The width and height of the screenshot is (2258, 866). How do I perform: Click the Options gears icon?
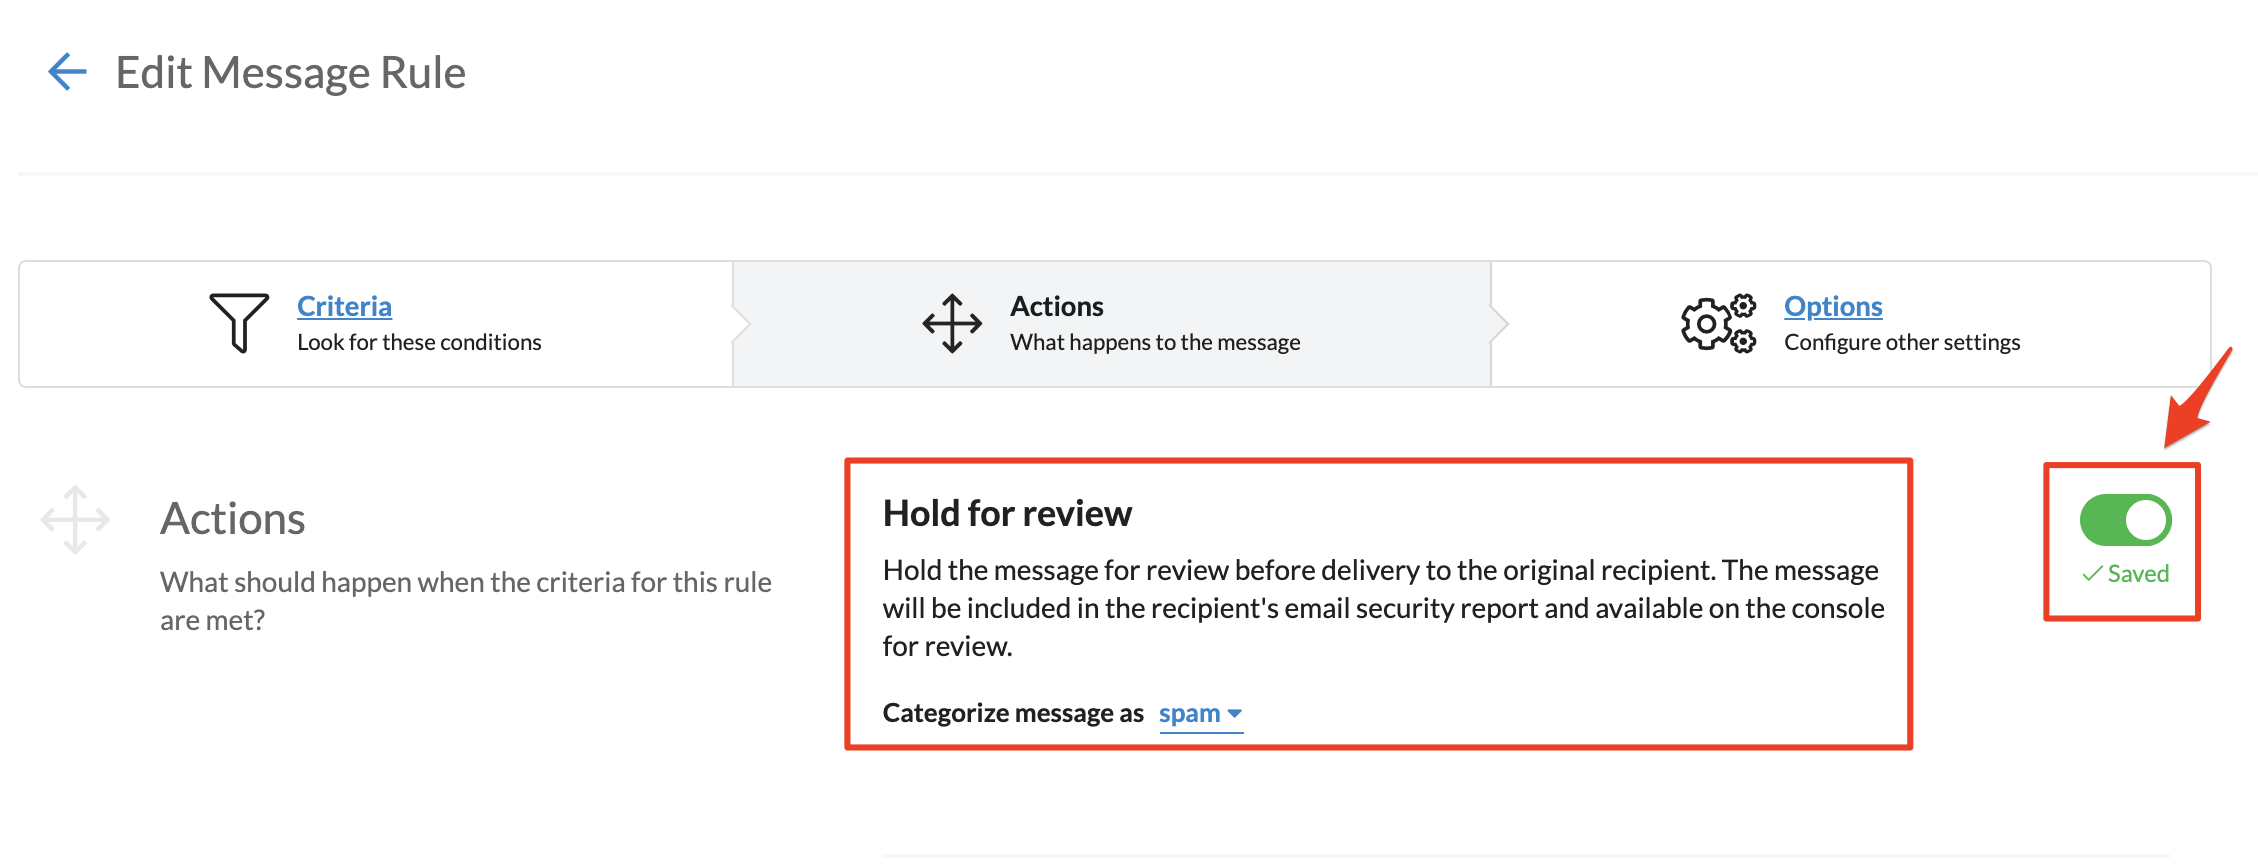coord(1718,323)
